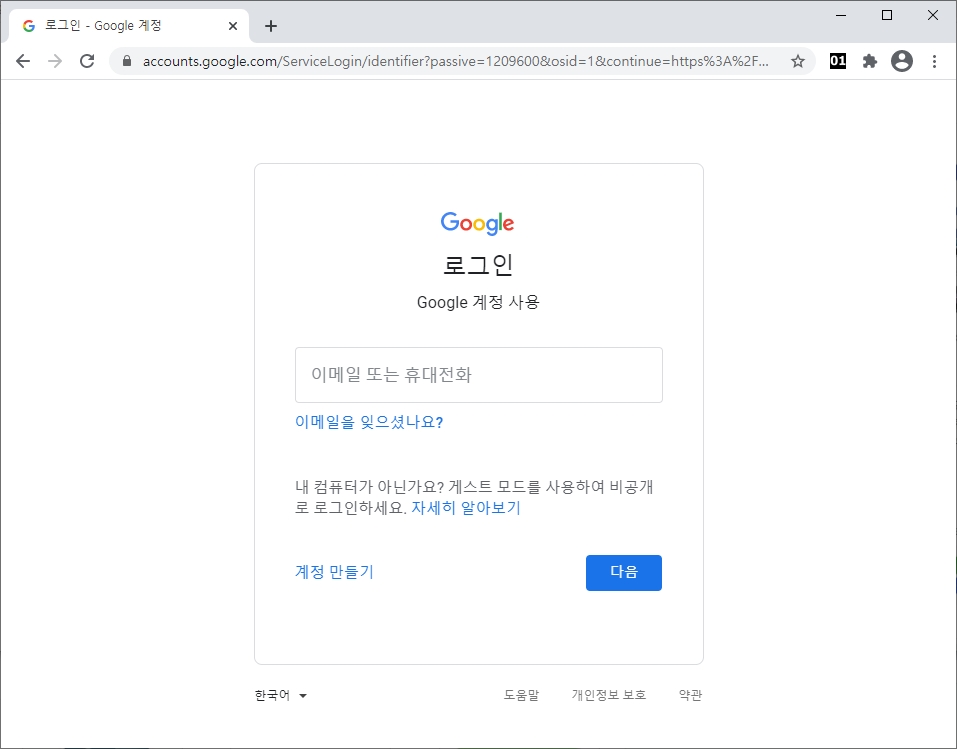The height and width of the screenshot is (749, 957).
Task: Open the Extensions puzzle piece menu
Action: pyautogui.click(x=870, y=61)
